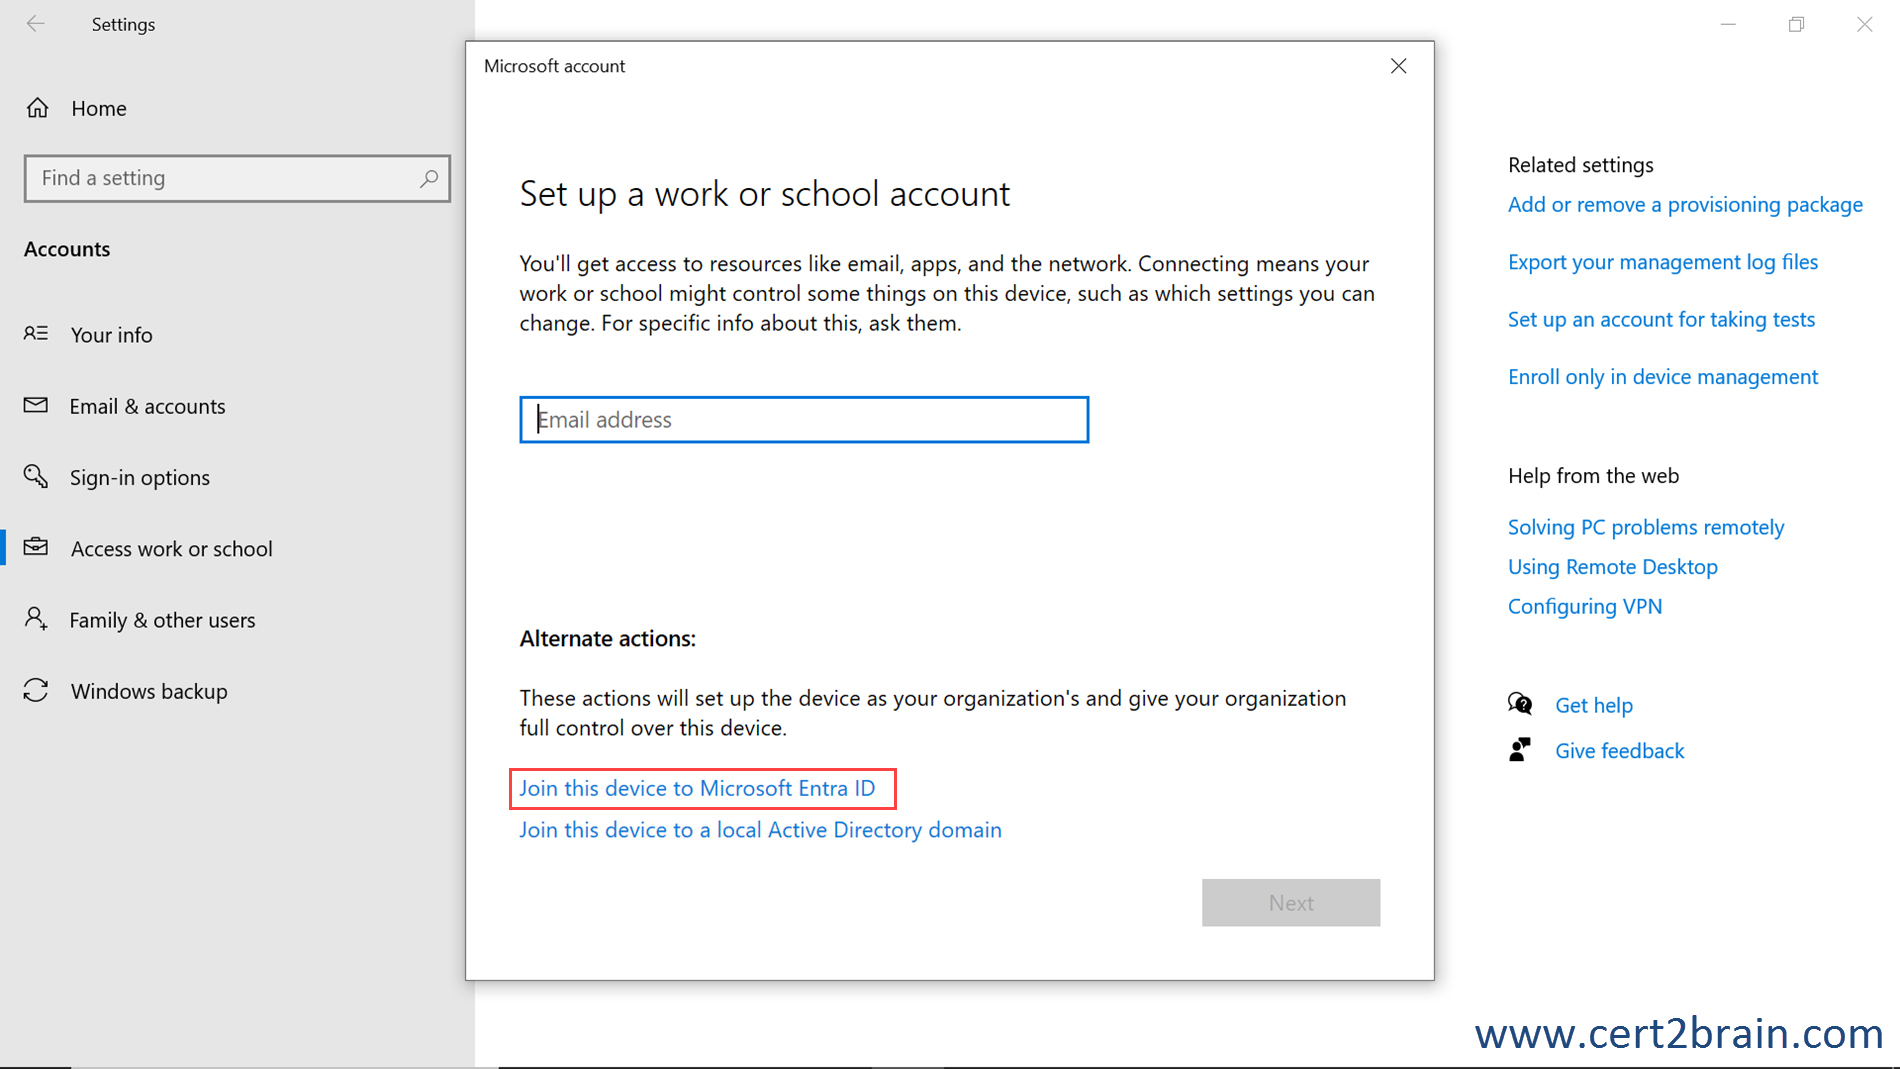Click the Your info person icon
Image resolution: width=1900 pixels, height=1069 pixels.
click(36, 334)
